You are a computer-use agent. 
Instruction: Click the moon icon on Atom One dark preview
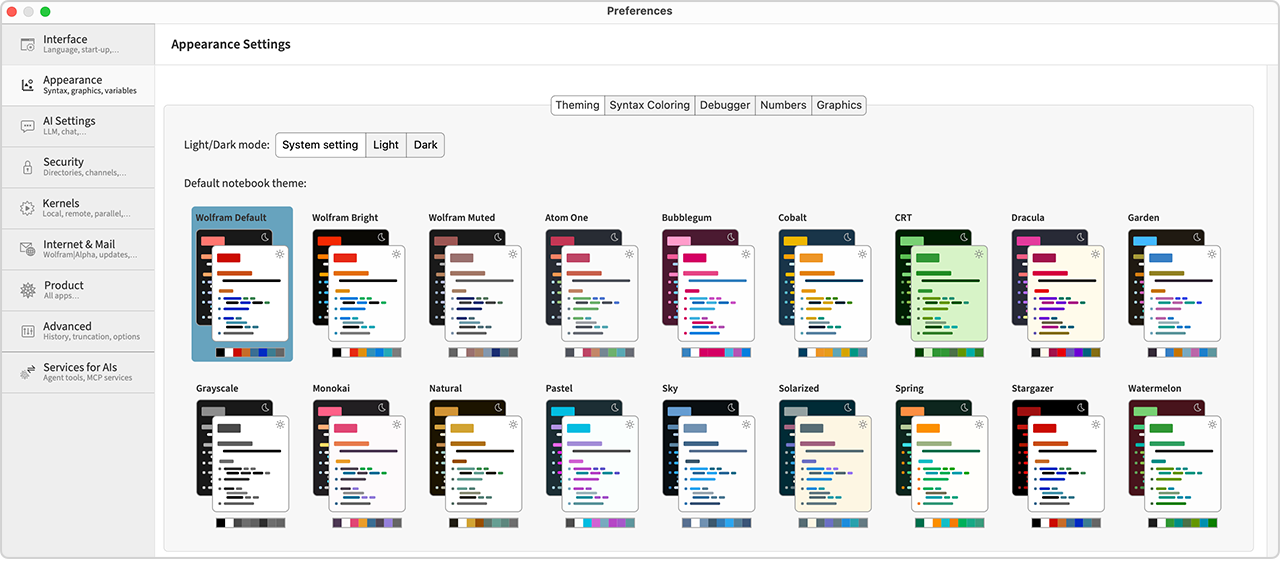[615, 237]
